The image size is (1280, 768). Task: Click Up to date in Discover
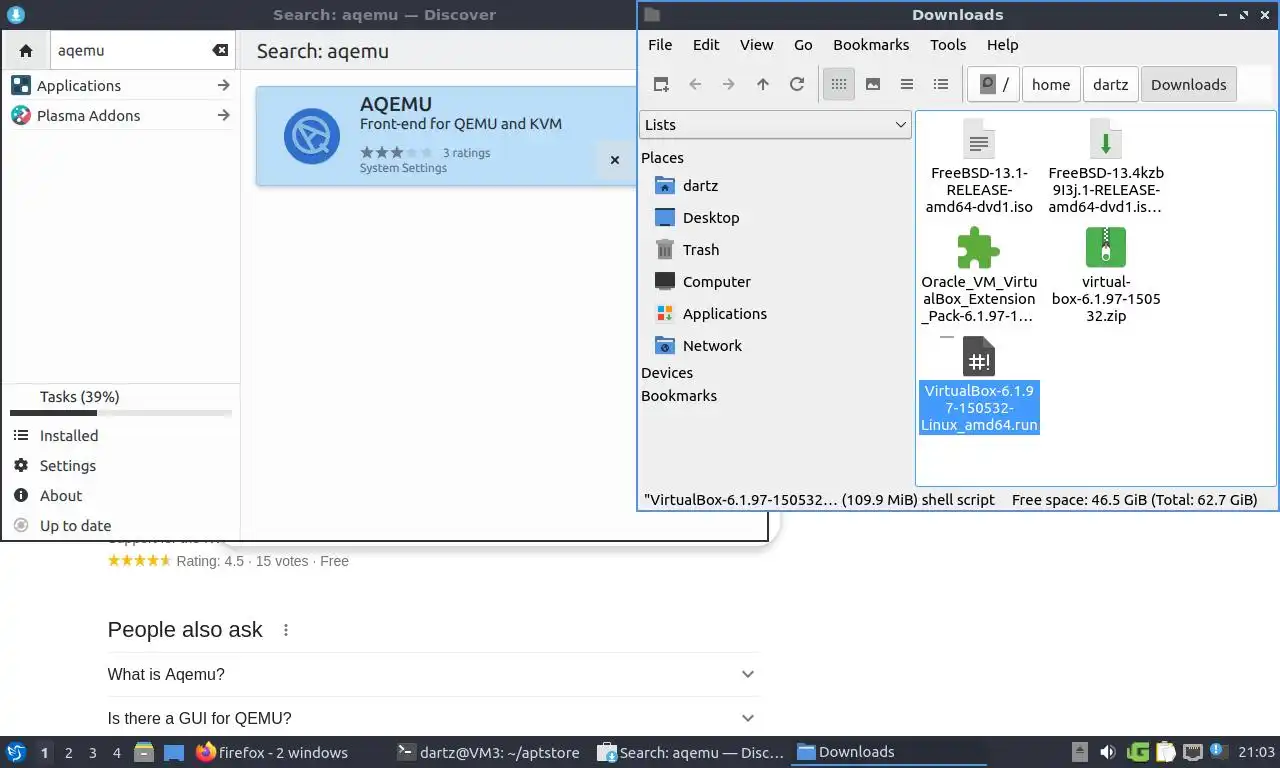point(120,526)
